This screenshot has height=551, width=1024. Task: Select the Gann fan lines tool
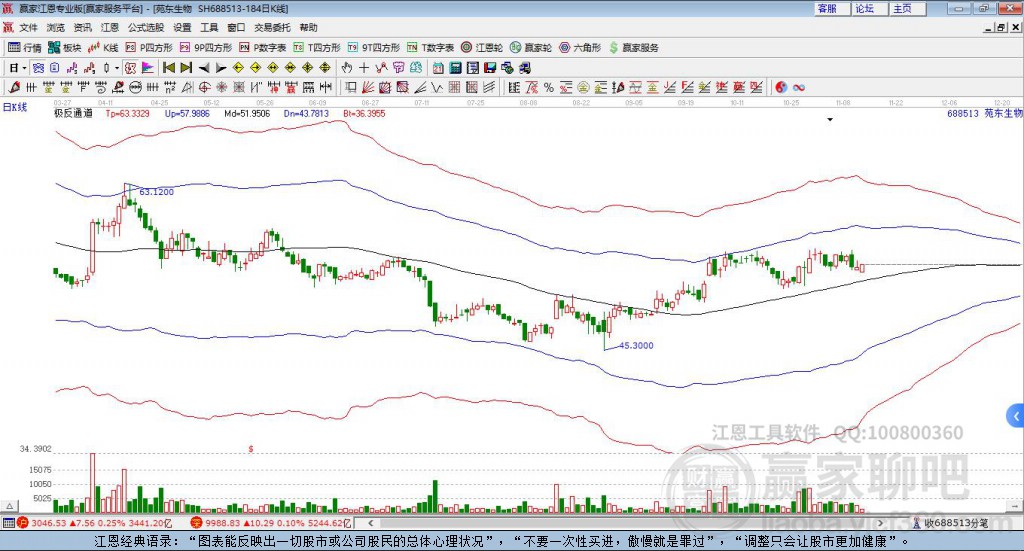(x=368, y=87)
